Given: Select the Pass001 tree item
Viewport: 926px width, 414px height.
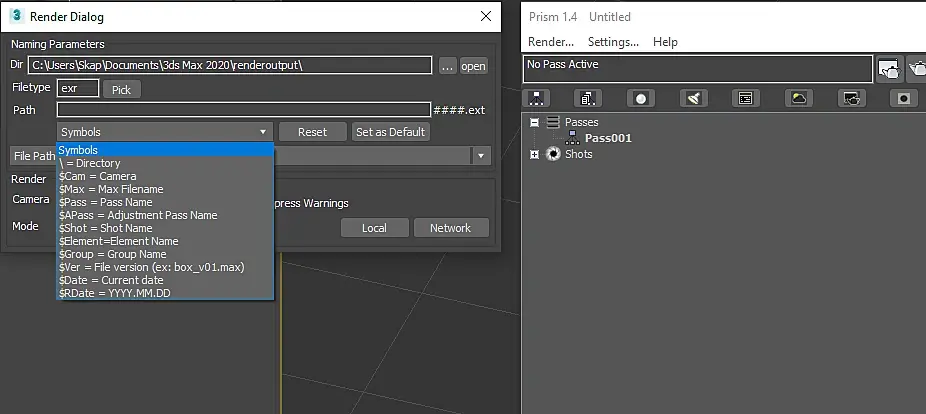Looking at the screenshot, I should [x=608, y=138].
